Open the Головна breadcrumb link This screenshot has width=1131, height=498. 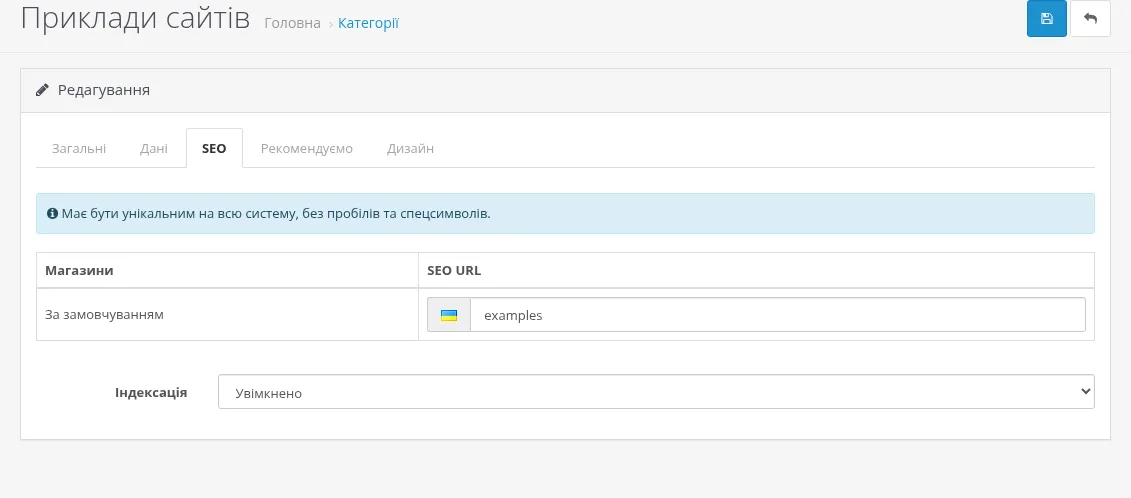point(292,23)
